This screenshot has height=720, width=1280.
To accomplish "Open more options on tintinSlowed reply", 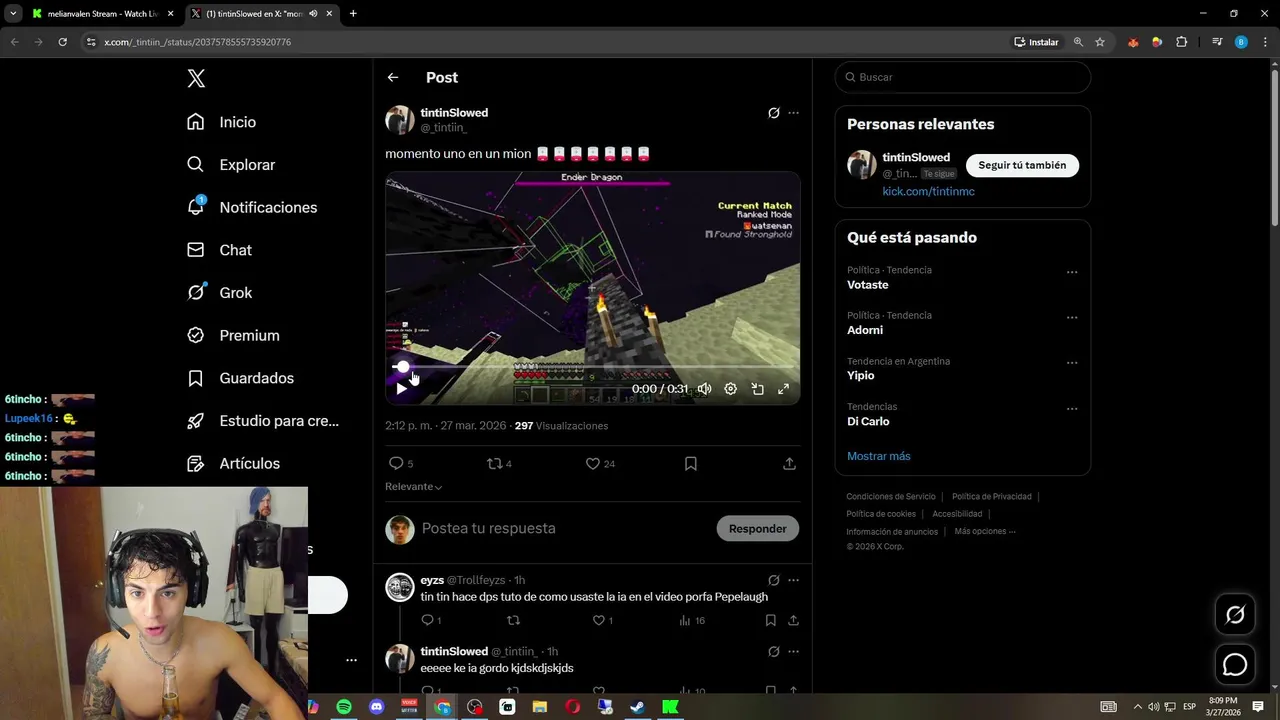I will tap(794, 651).
